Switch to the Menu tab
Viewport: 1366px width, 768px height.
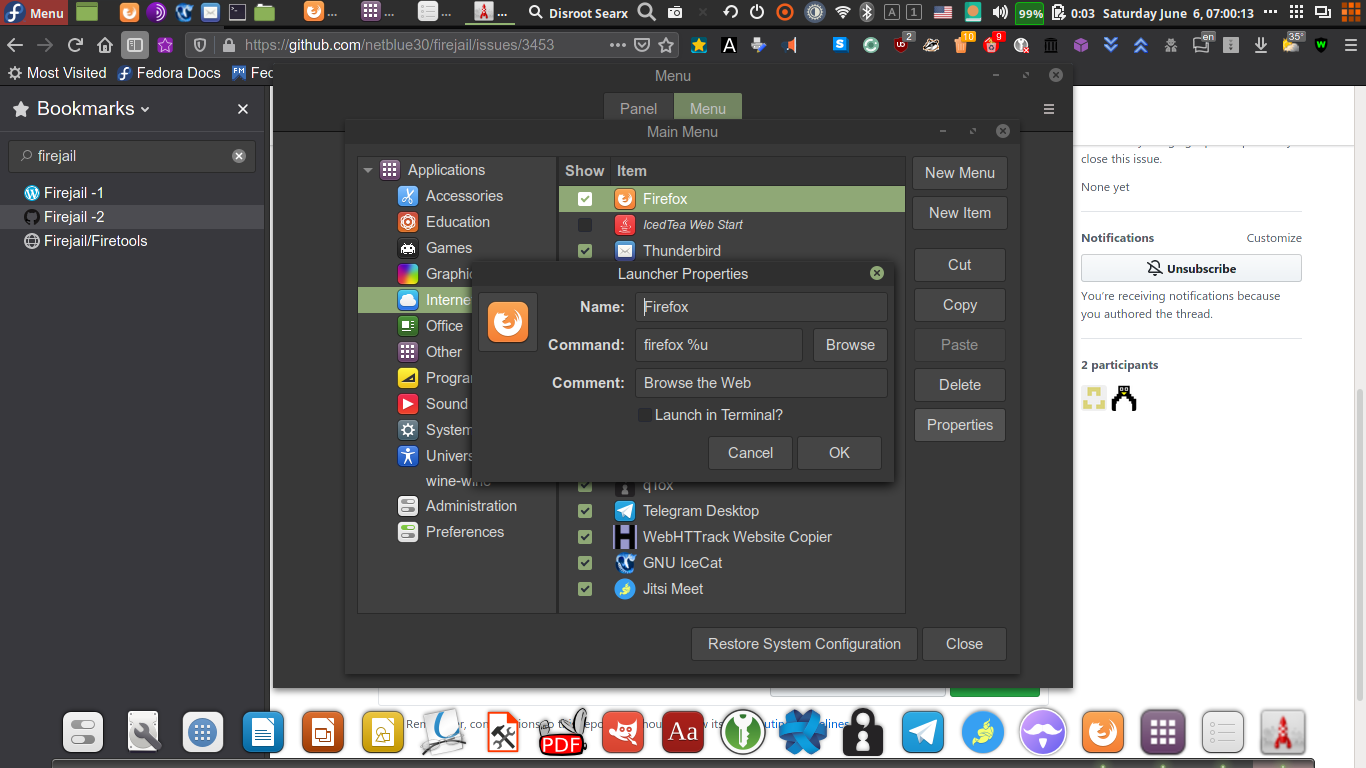point(708,109)
